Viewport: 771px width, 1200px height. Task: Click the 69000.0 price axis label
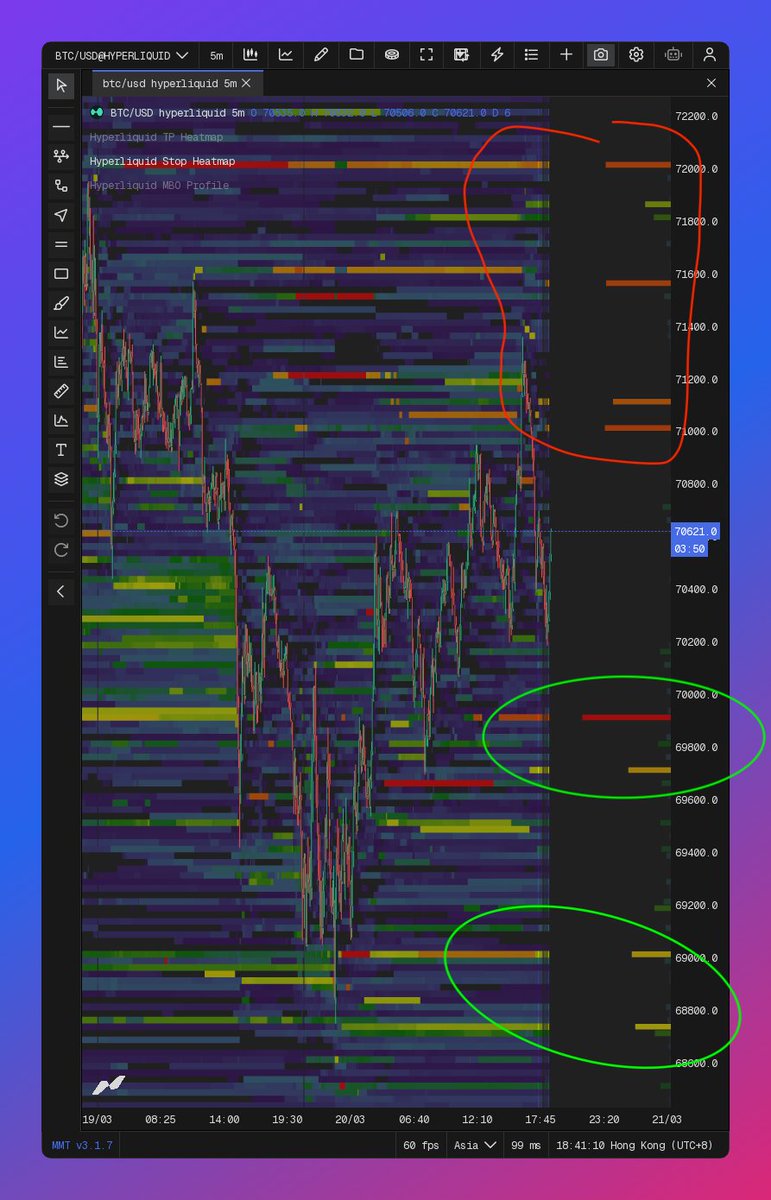(x=696, y=958)
